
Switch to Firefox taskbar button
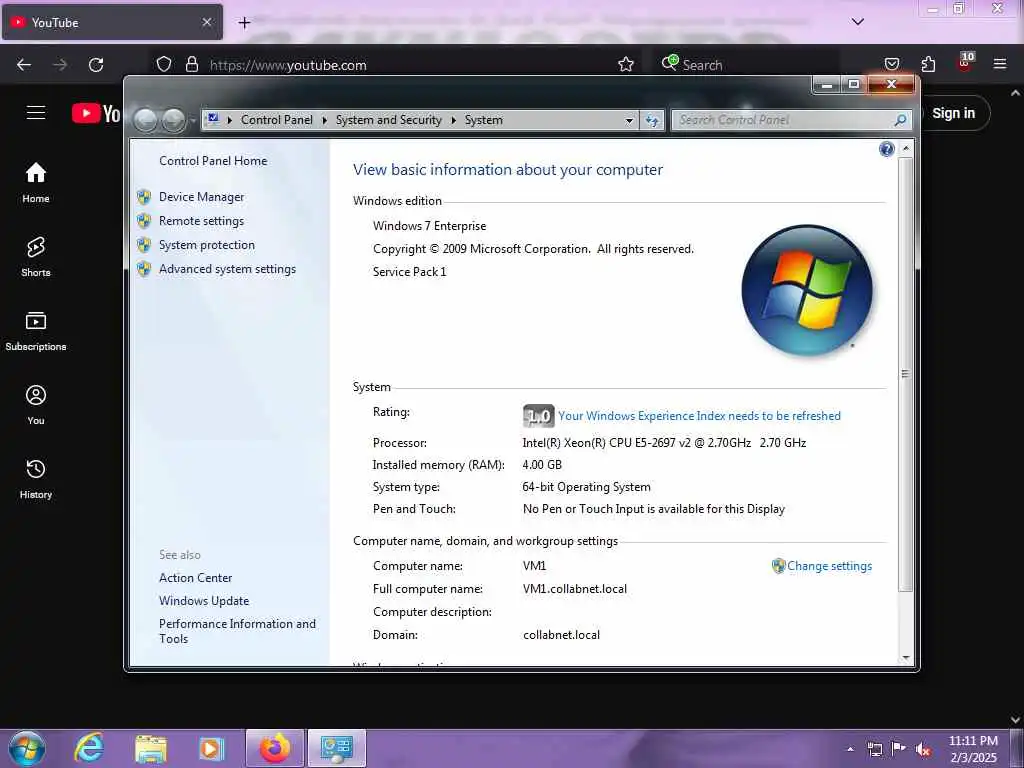pos(275,748)
